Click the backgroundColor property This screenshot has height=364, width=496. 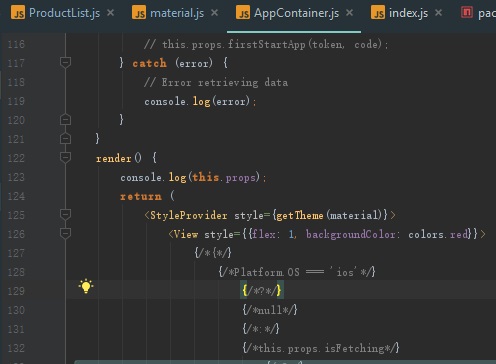point(351,234)
